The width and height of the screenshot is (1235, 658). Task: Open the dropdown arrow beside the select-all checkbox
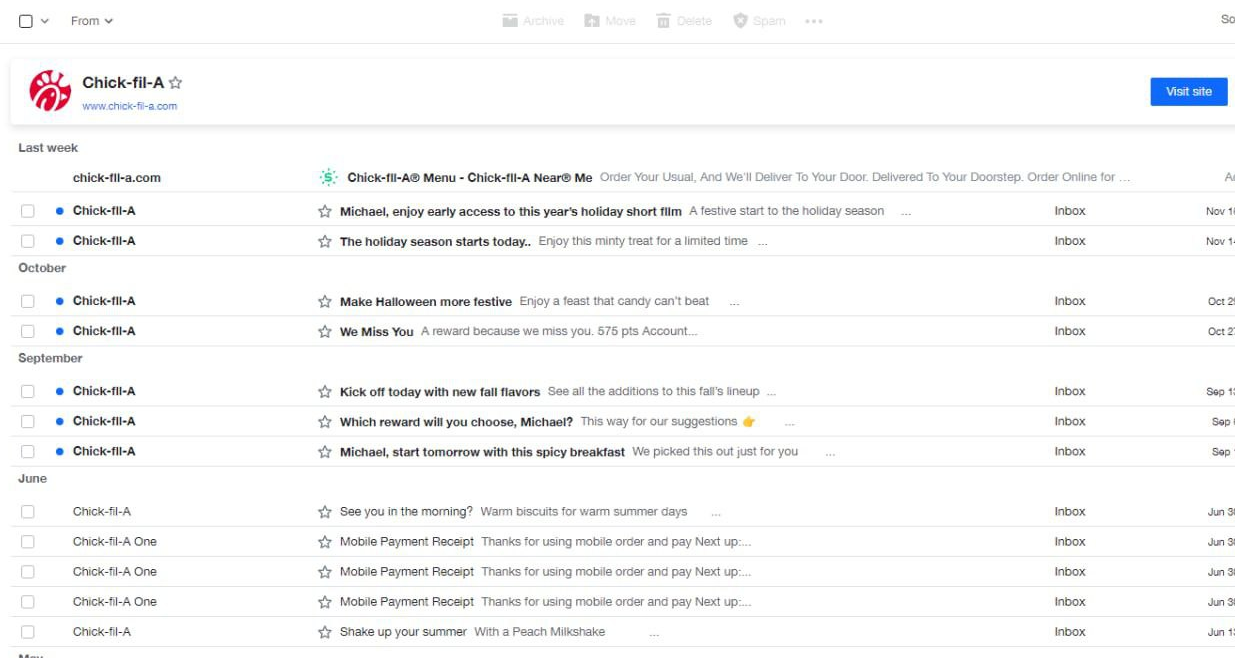point(45,21)
